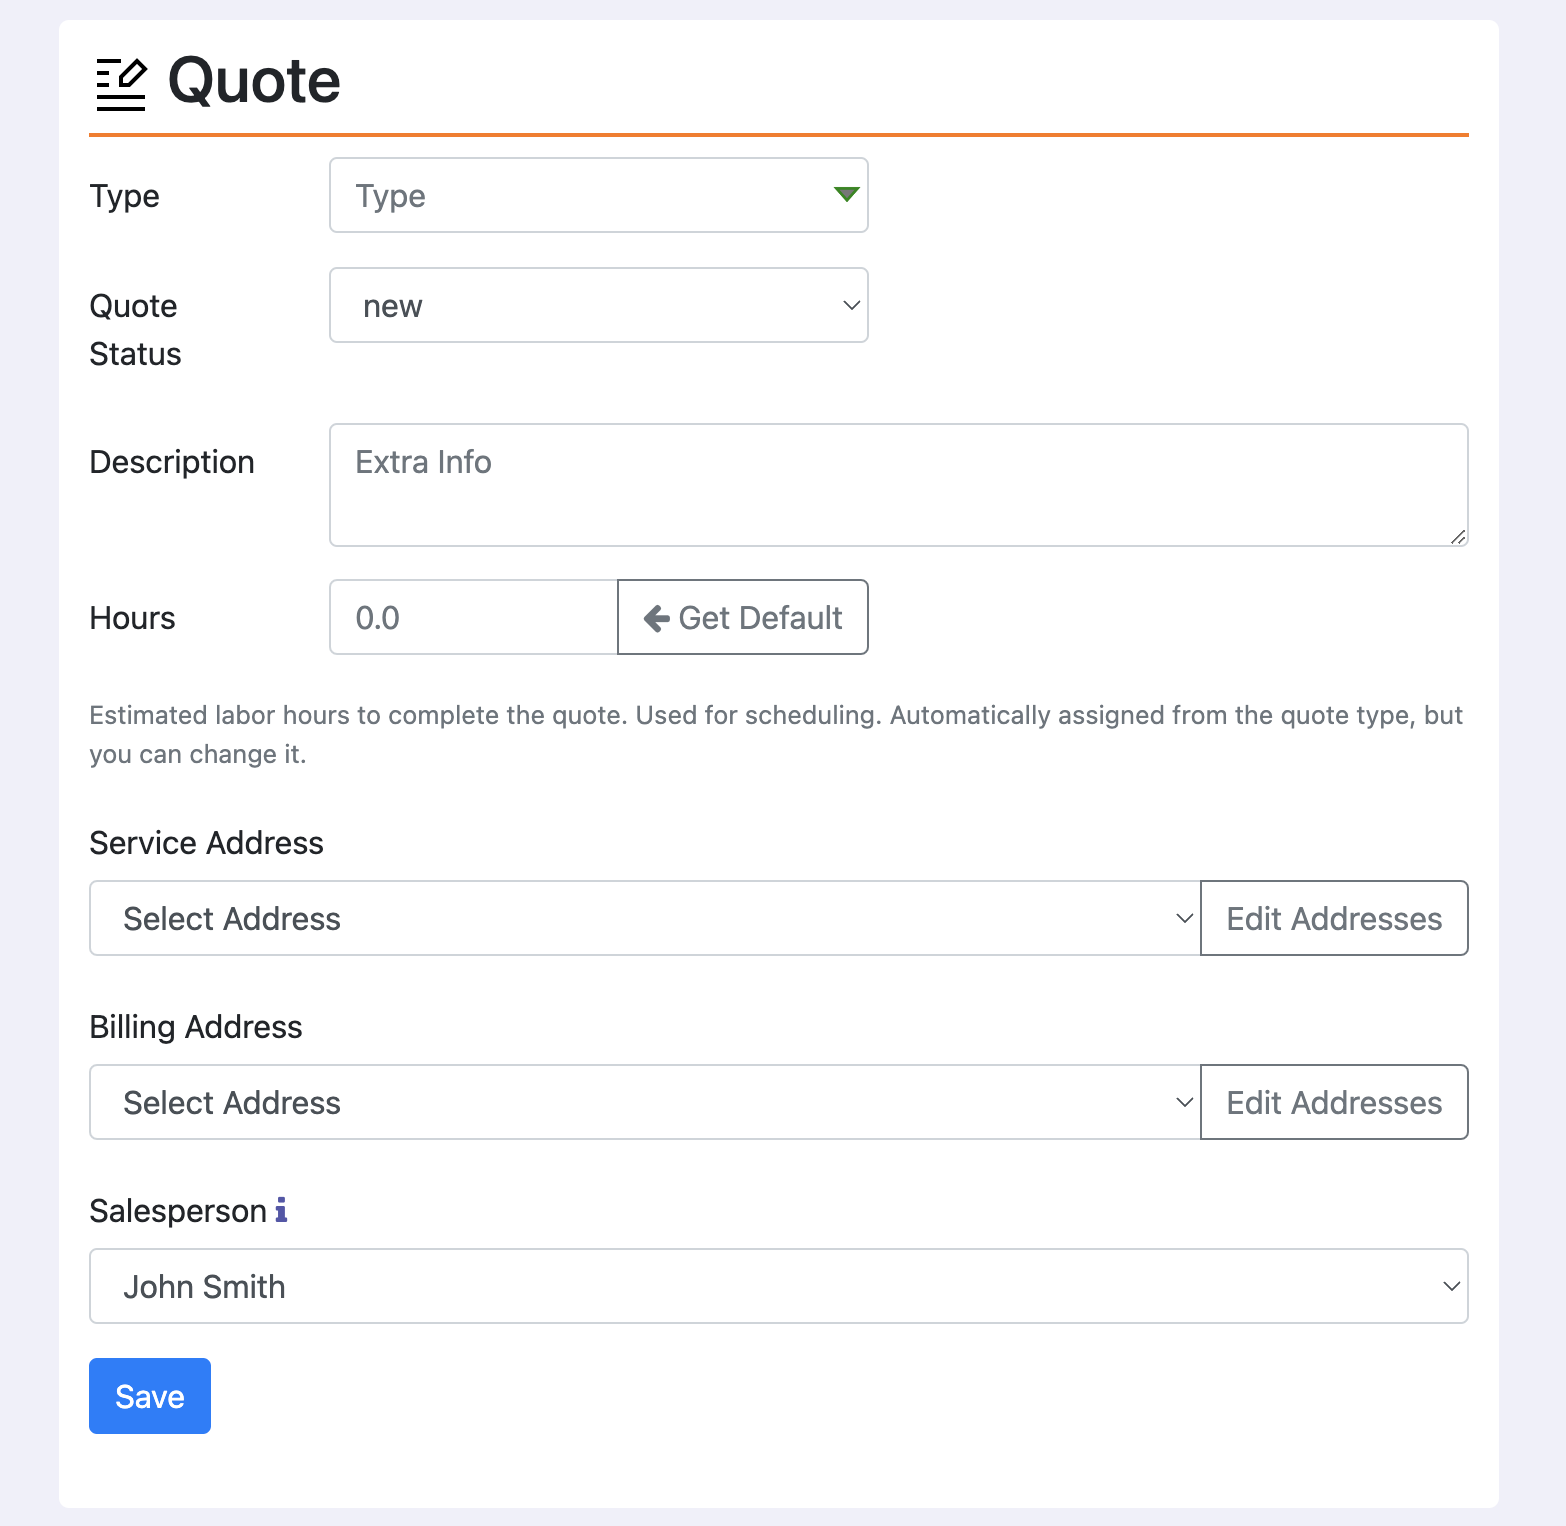The width and height of the screenshot is (1566, 1526).
Task: Click the Save button
Action: (149, 1396)
